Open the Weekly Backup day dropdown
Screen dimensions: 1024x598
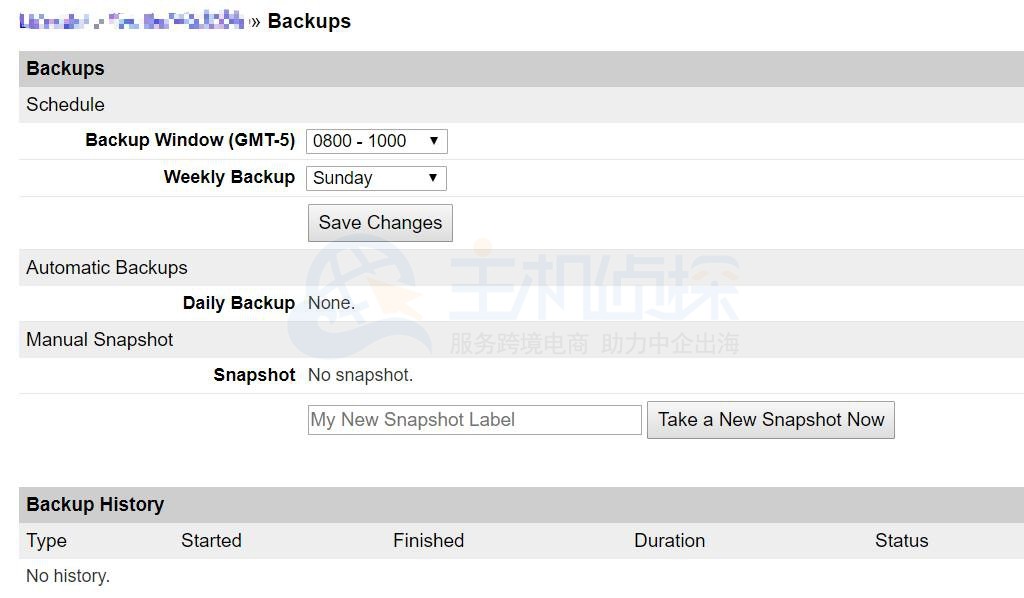pyautogui.click(x=375, y=177)
